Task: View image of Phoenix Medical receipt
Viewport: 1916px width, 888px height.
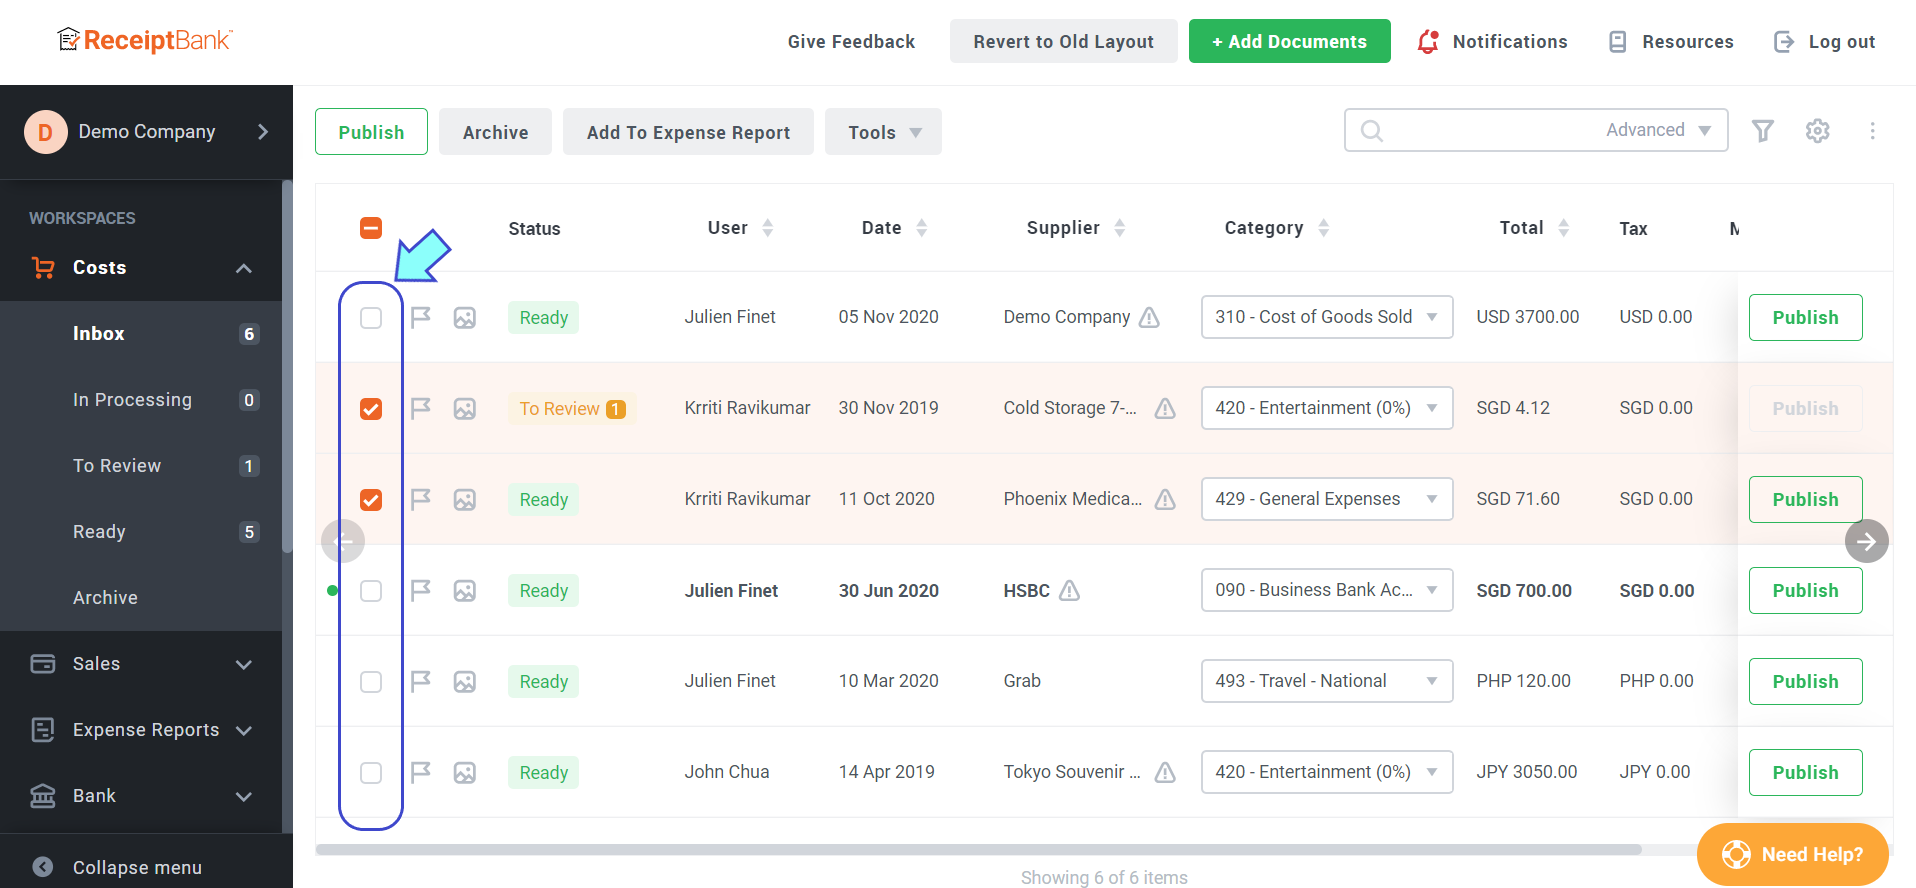Action: [465, 500]
